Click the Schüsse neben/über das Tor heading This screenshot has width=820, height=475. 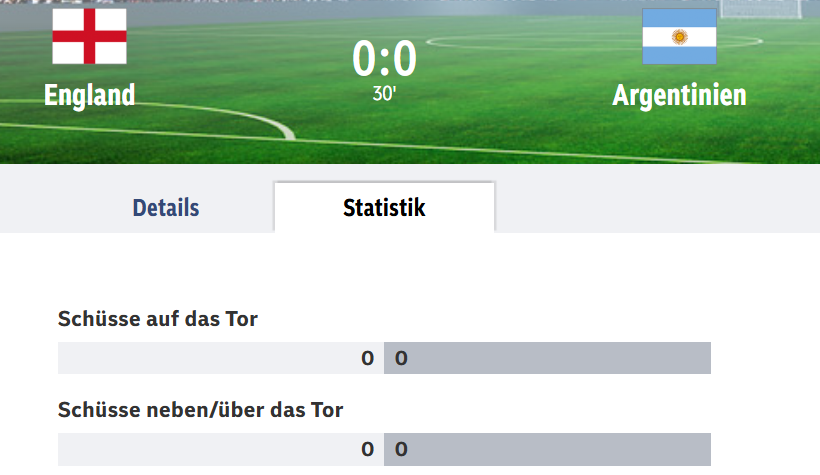[x=200, y=410]
